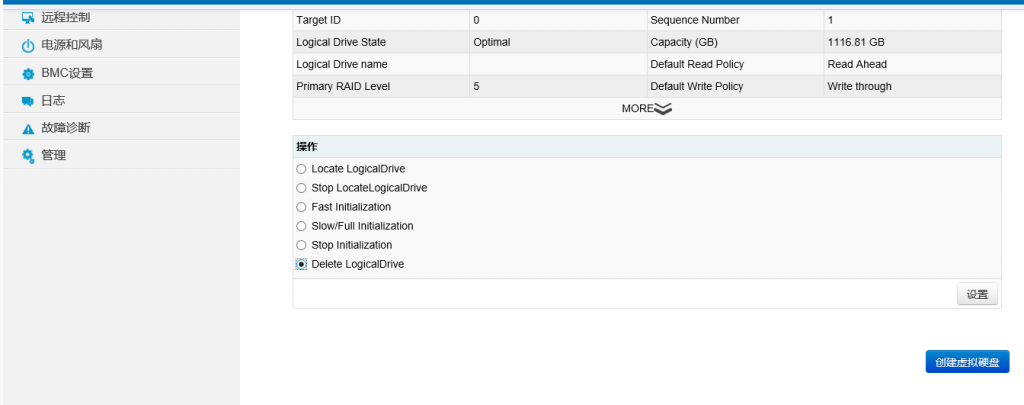Select the Delete LogicalDrive radio button

[x=302, y=264]
